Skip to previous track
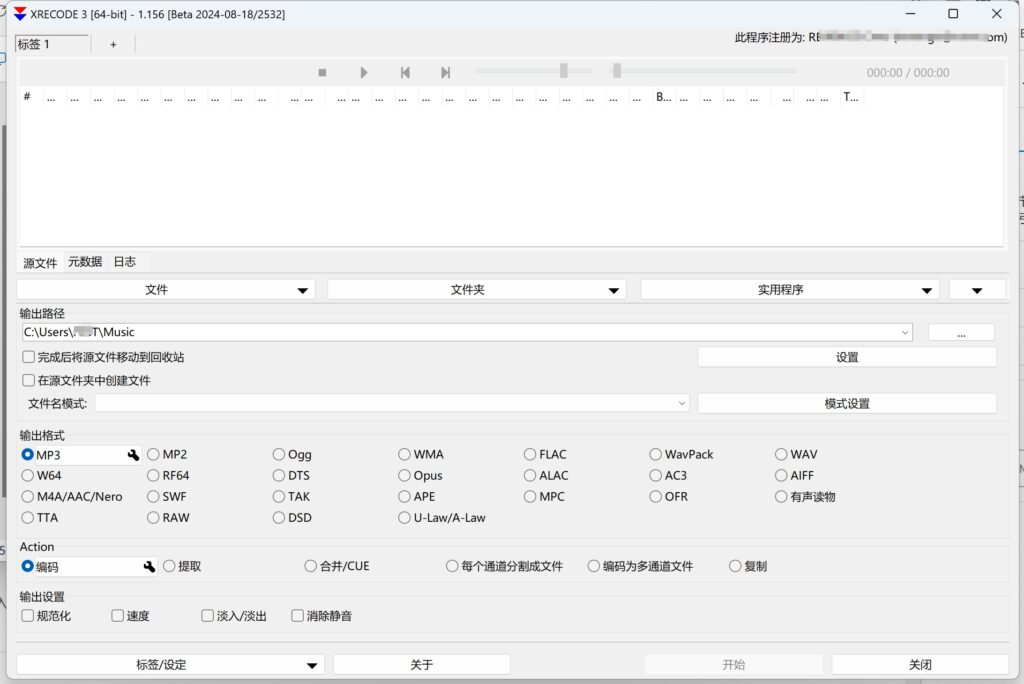Viewport: 1024px width, 684px height. point(405,73)
